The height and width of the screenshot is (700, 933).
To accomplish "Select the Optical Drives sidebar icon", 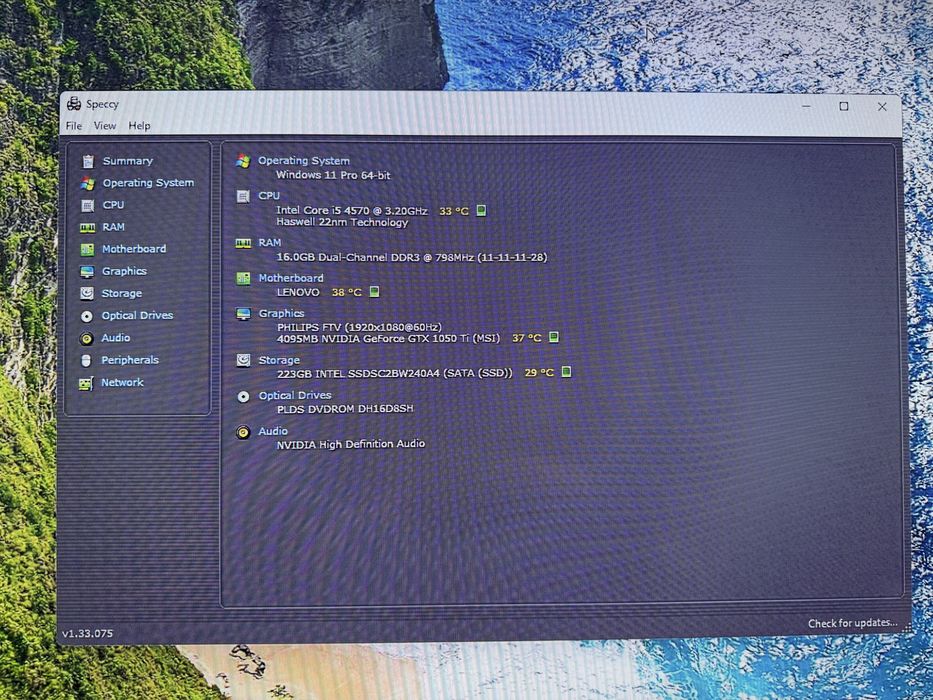I will 87,316.
